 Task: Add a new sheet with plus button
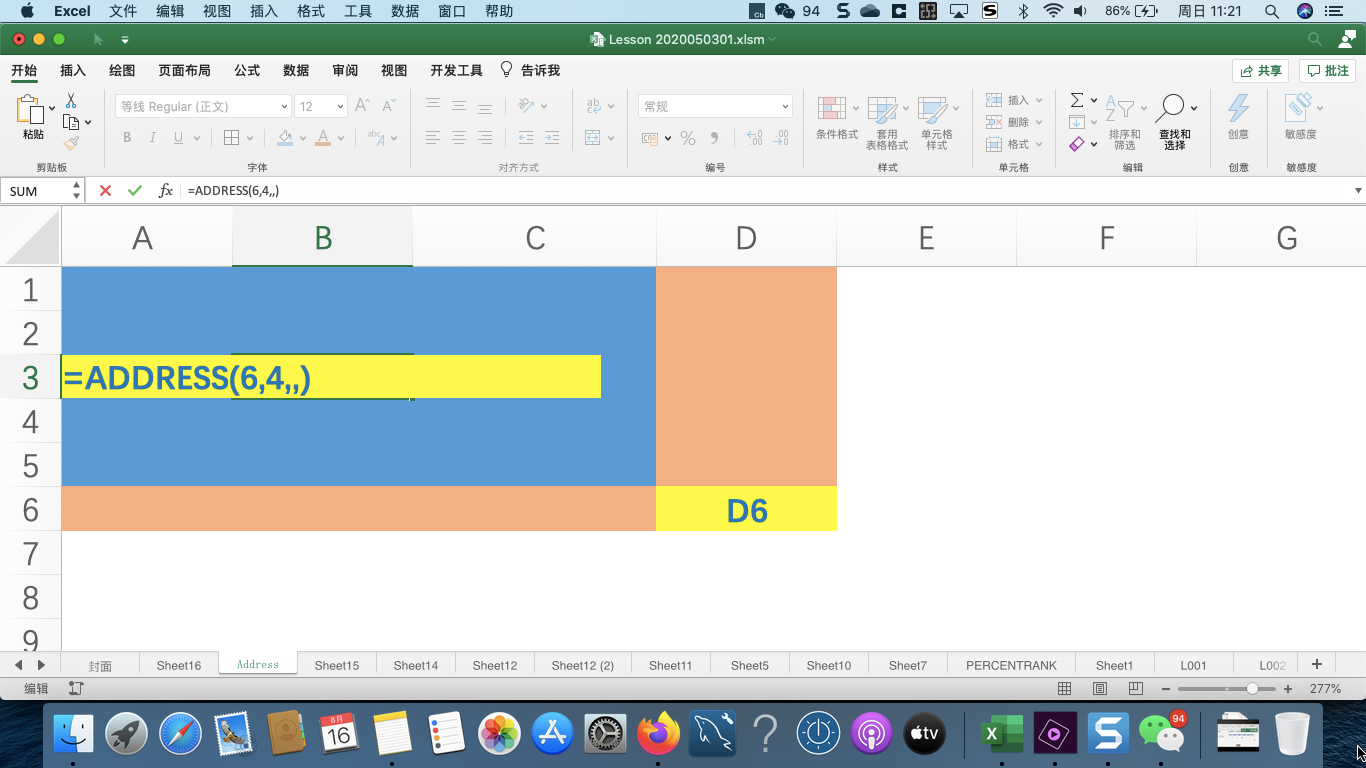click(x=1317, y=664)
